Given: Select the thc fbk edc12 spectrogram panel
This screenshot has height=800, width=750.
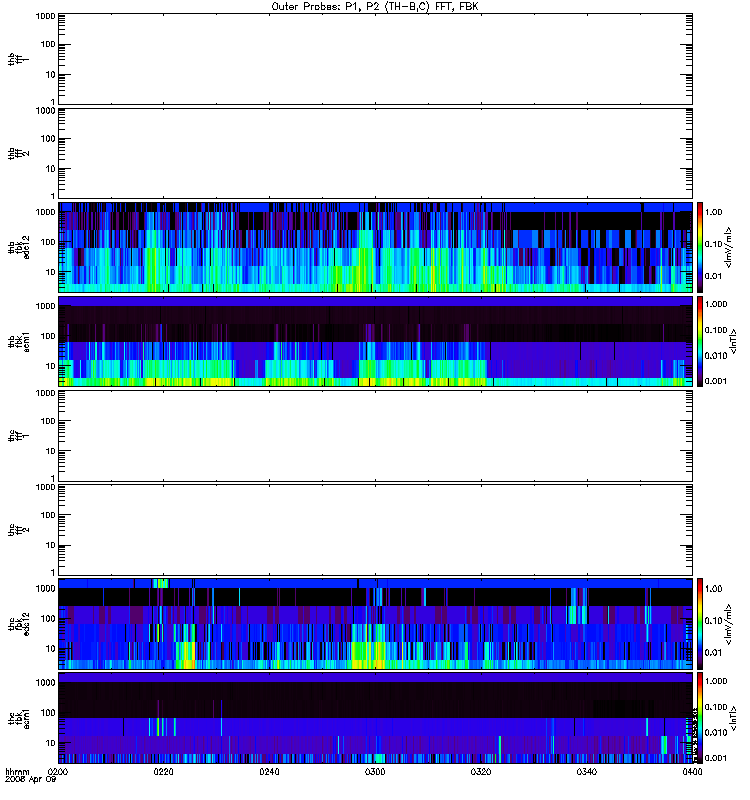Looking at the screenshot, I should 375,623.
